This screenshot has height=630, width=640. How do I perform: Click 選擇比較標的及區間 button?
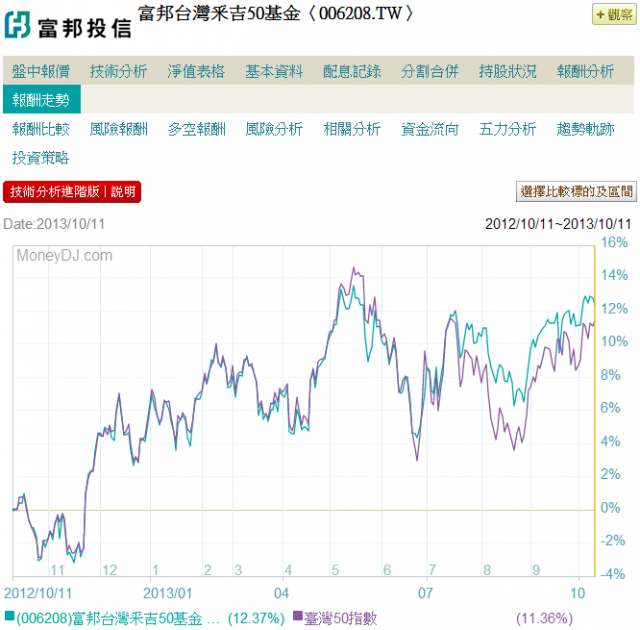576,191
